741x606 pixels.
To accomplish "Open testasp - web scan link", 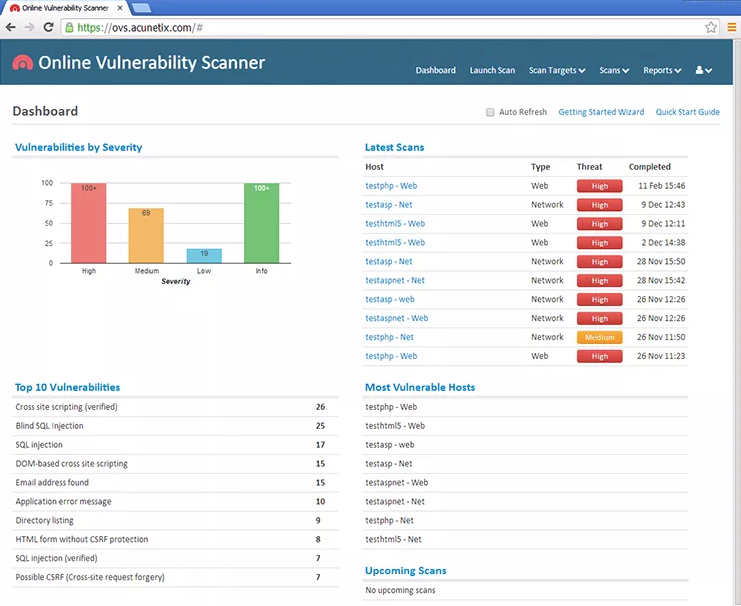I will pos(389,299).
